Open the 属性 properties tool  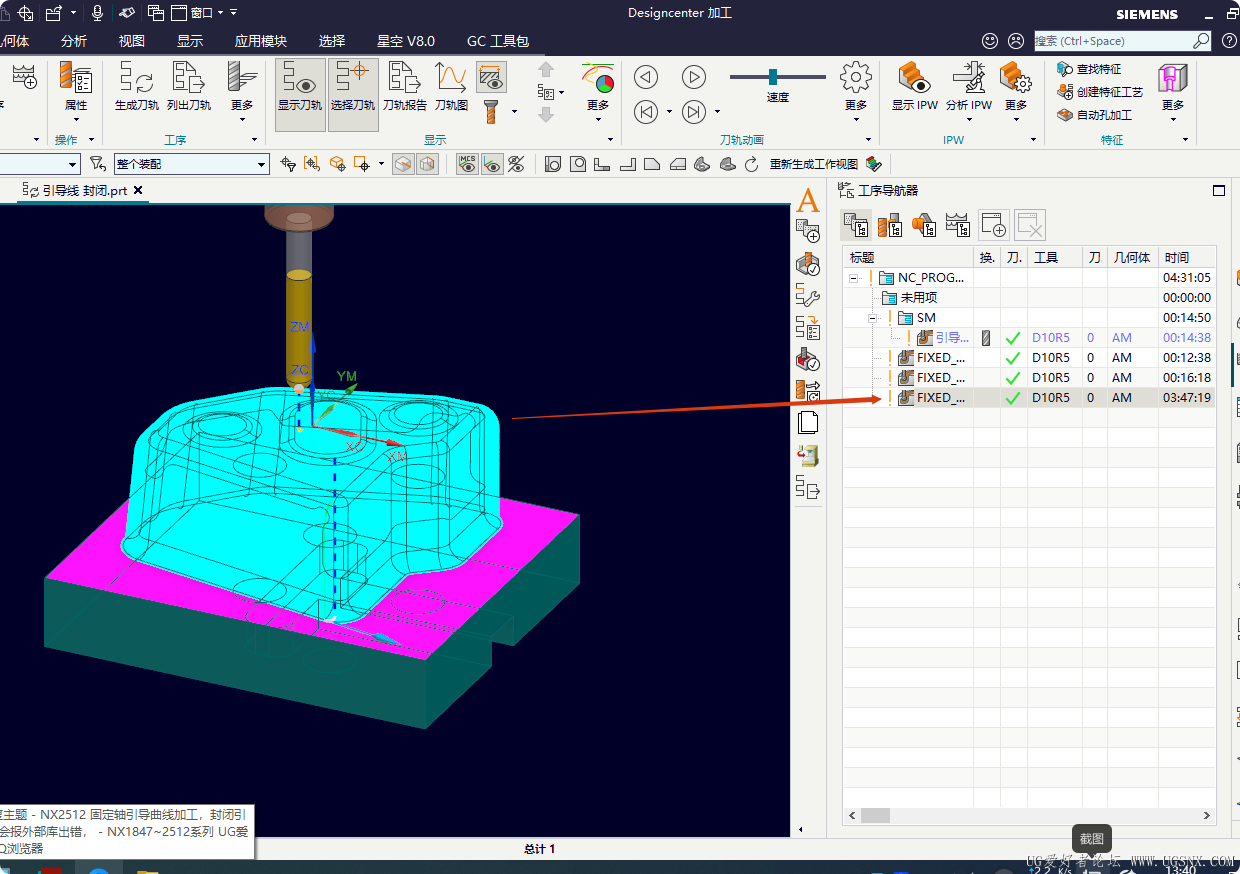(76, 85)
